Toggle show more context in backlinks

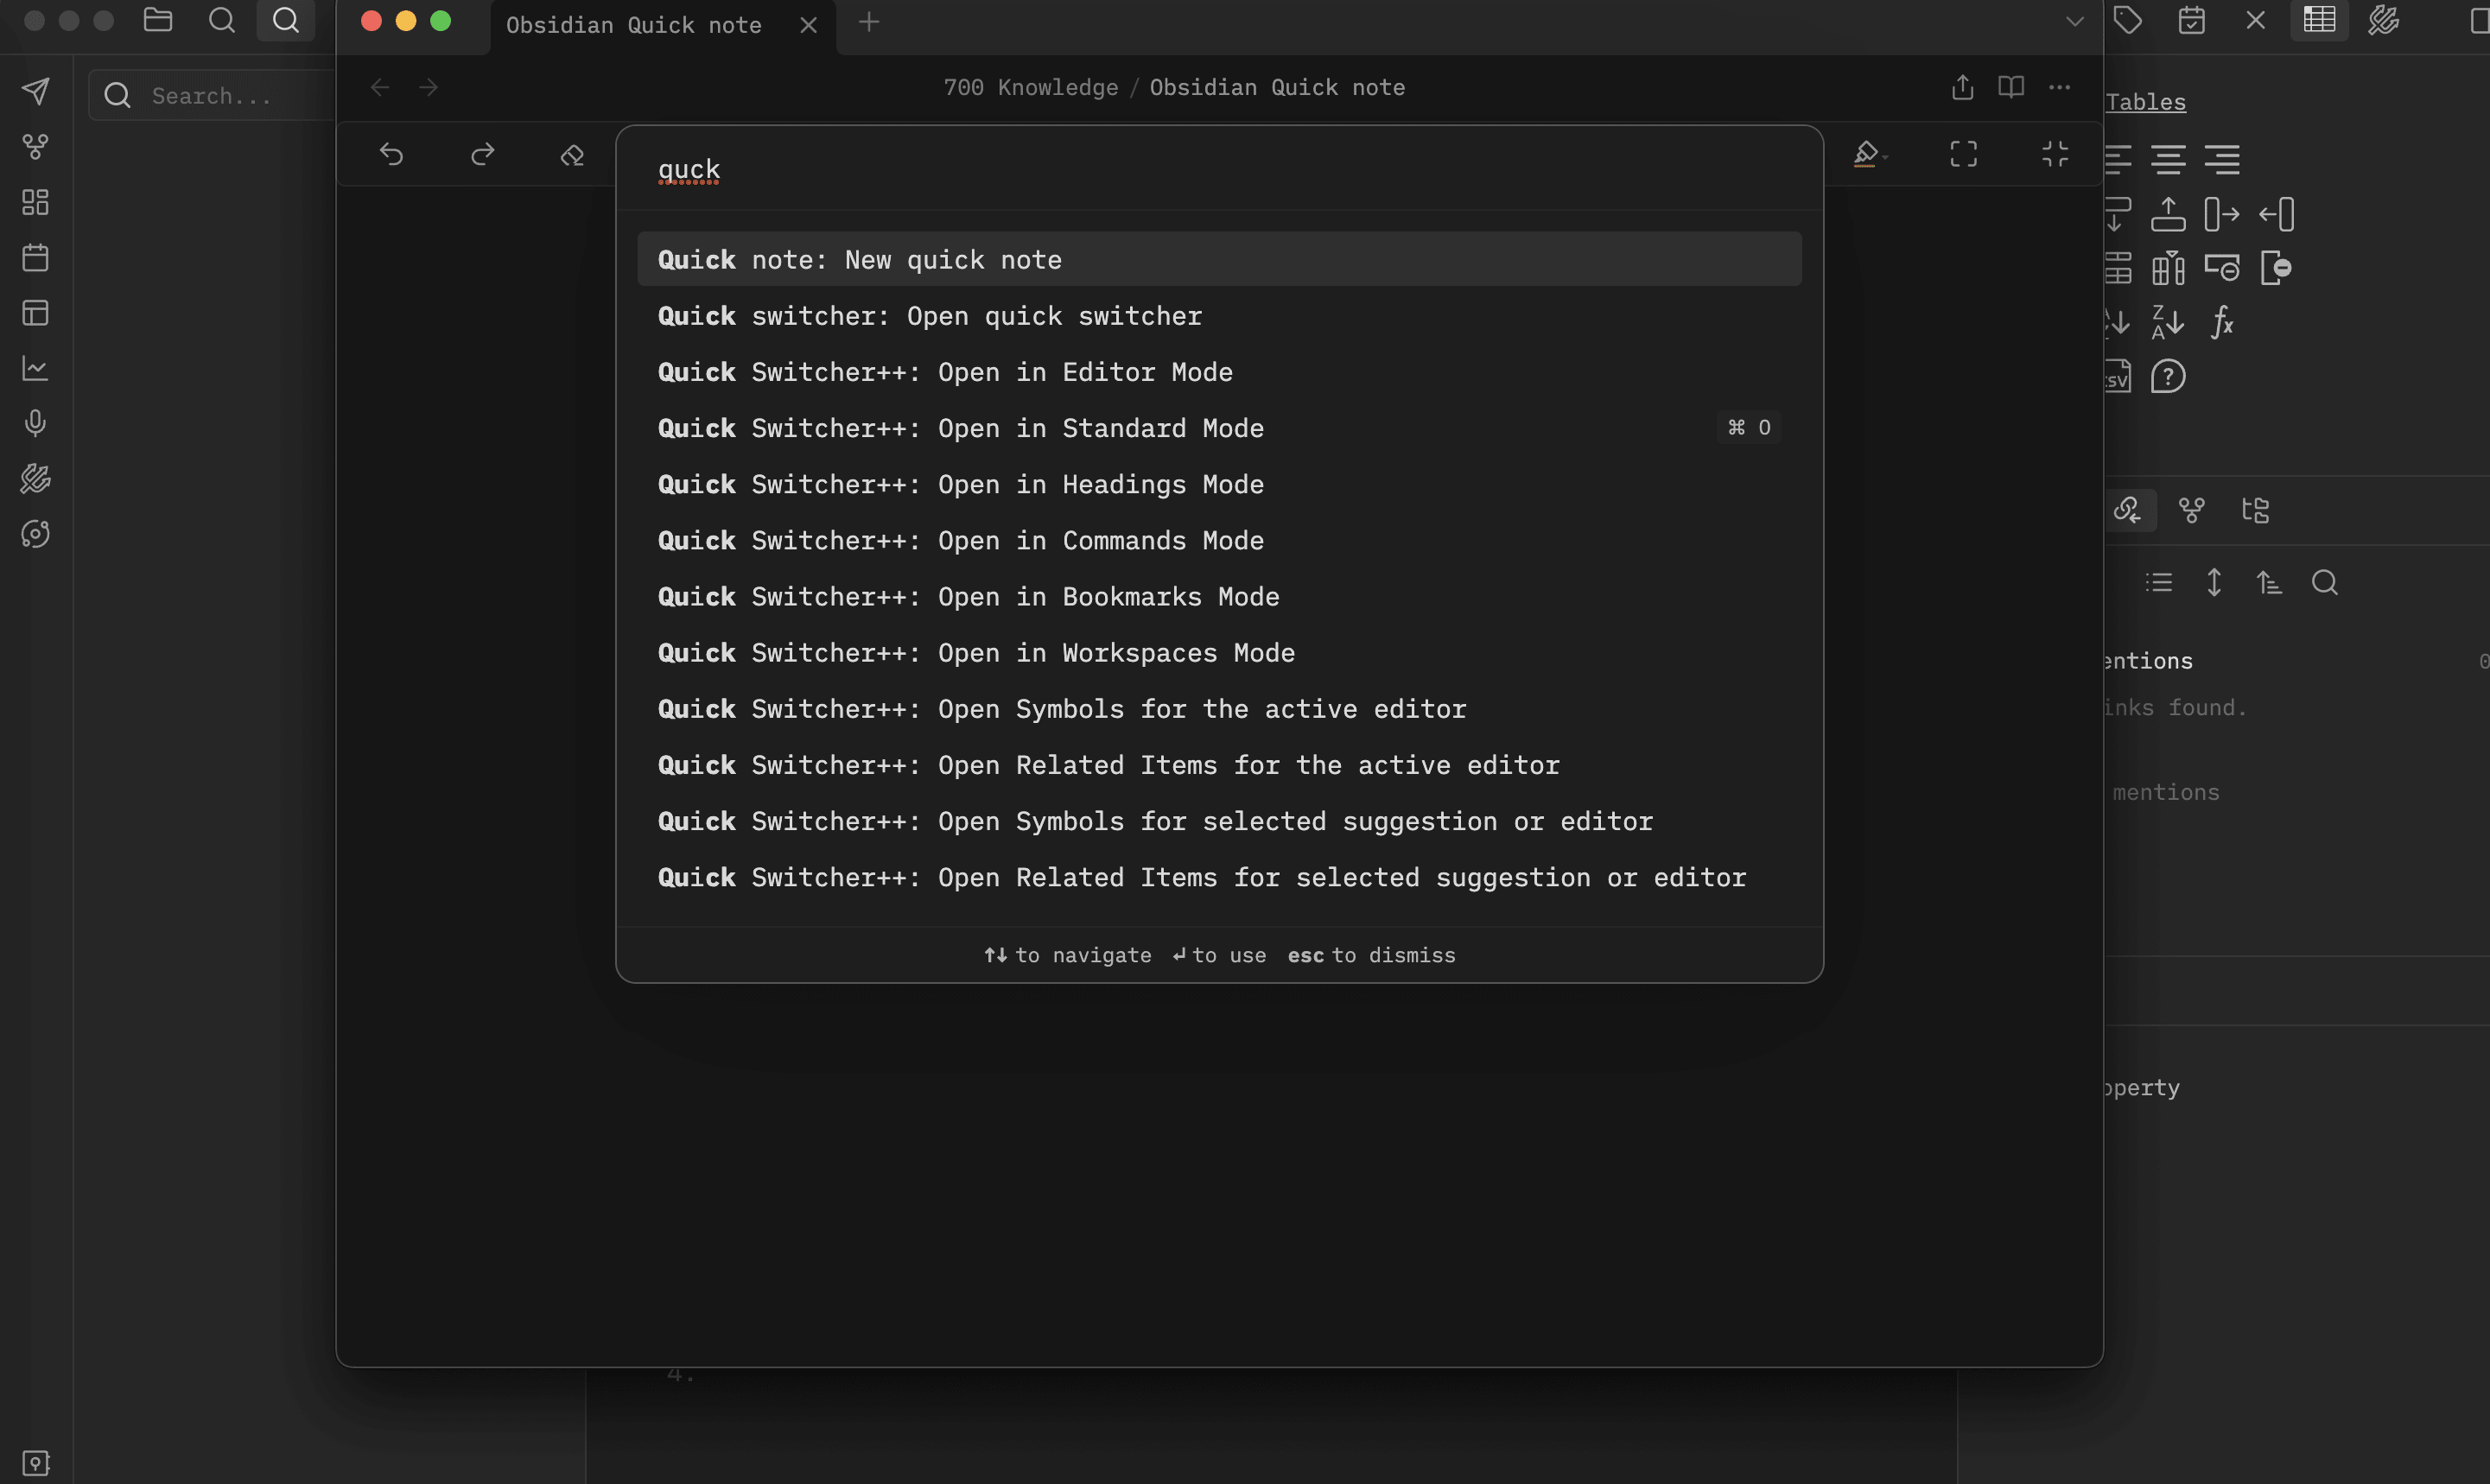tap(2215, 582)
